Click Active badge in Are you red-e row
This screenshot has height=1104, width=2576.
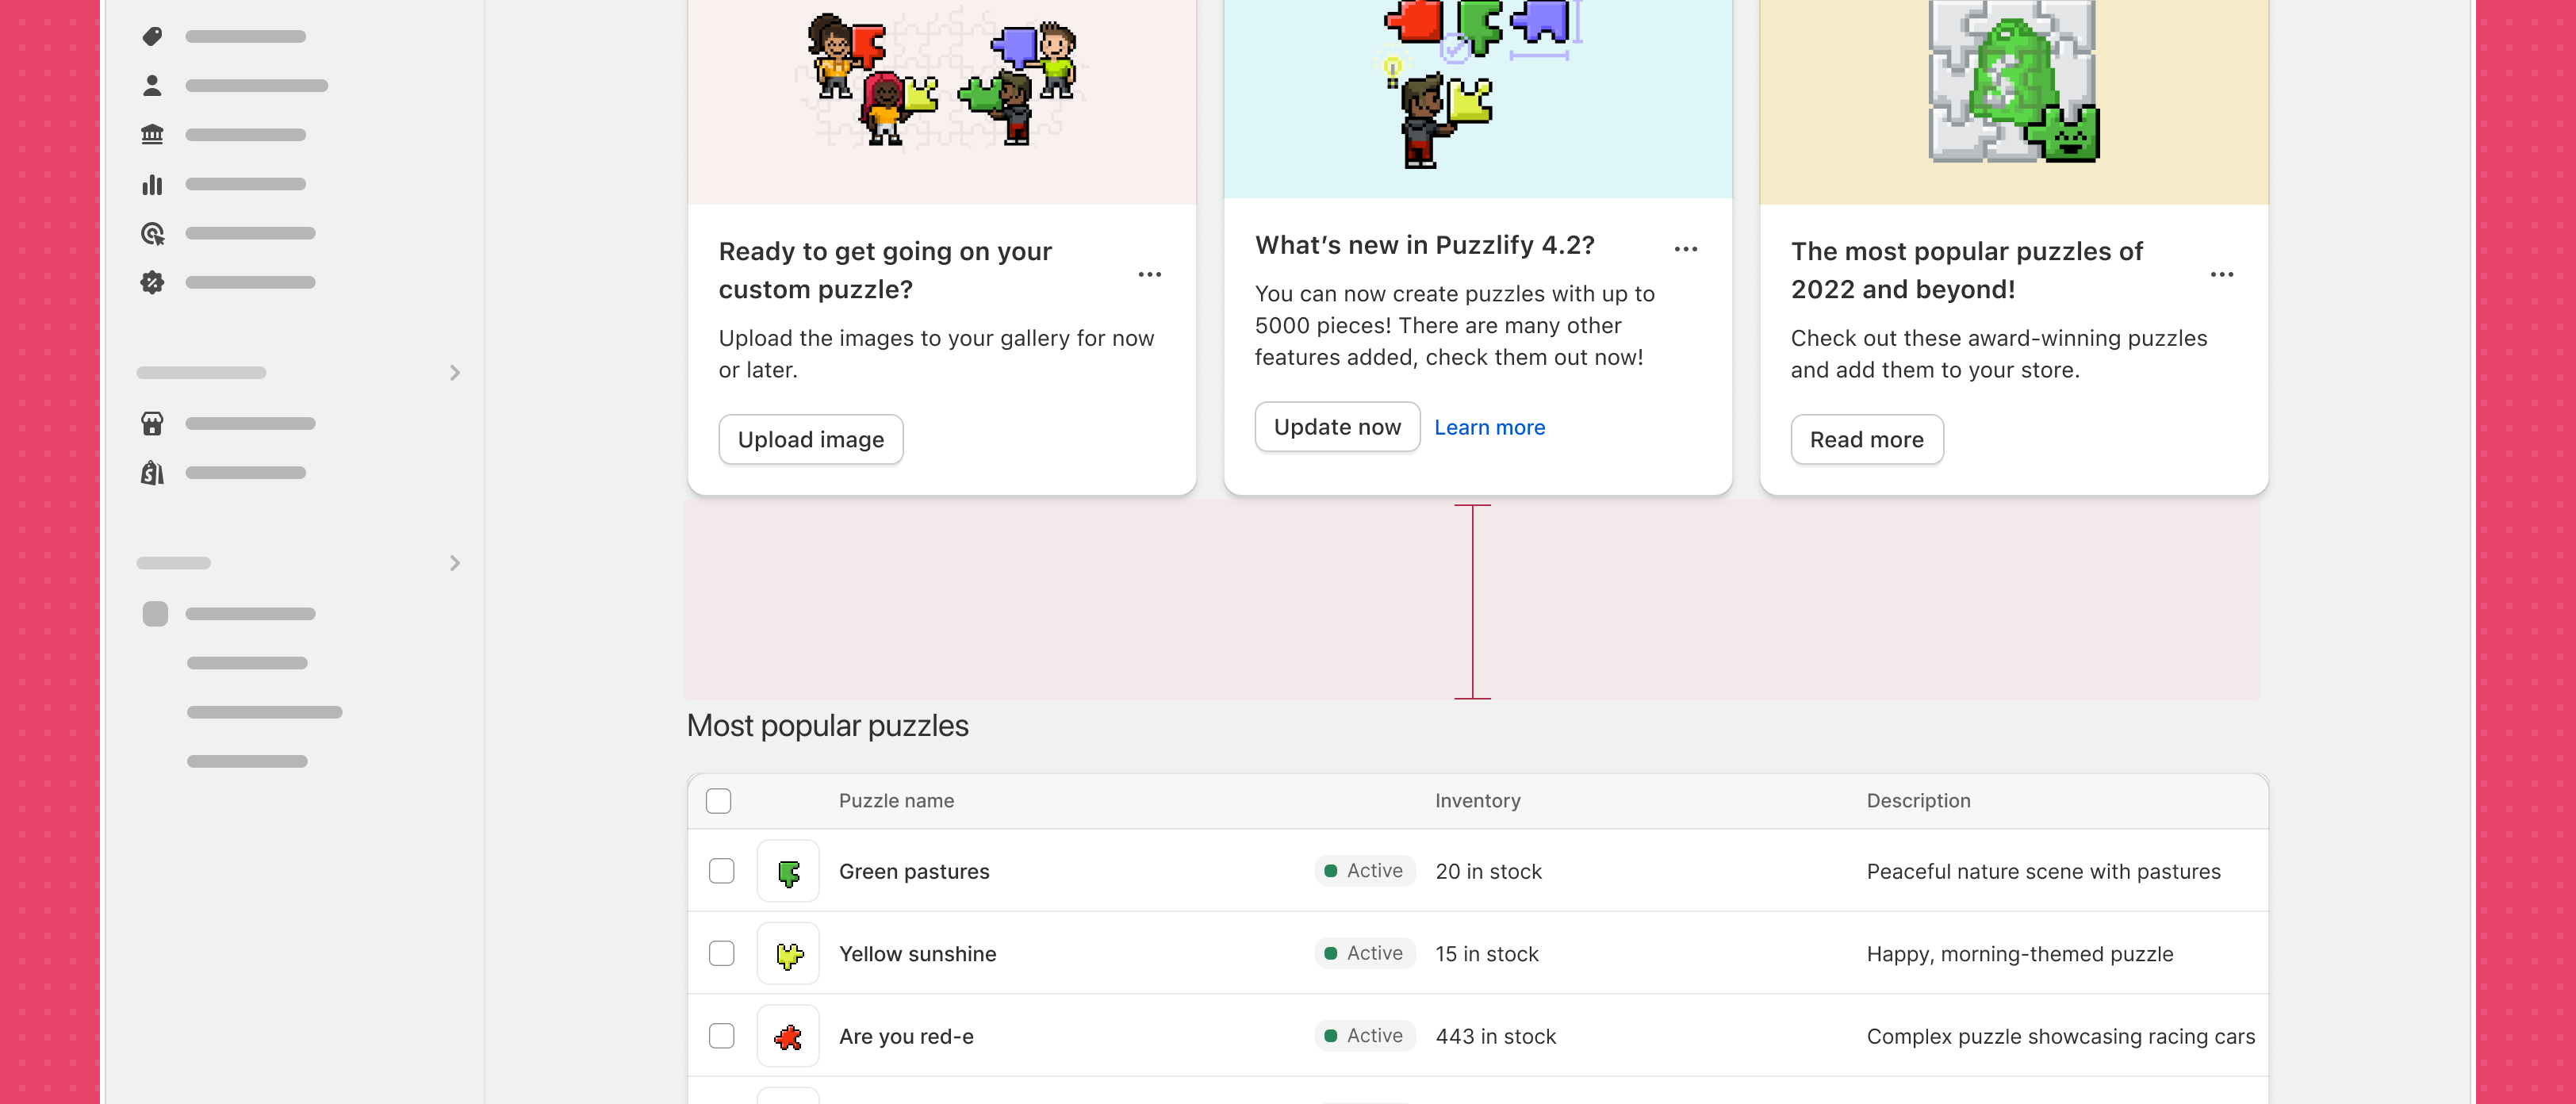click(x=1365, y=1036)
